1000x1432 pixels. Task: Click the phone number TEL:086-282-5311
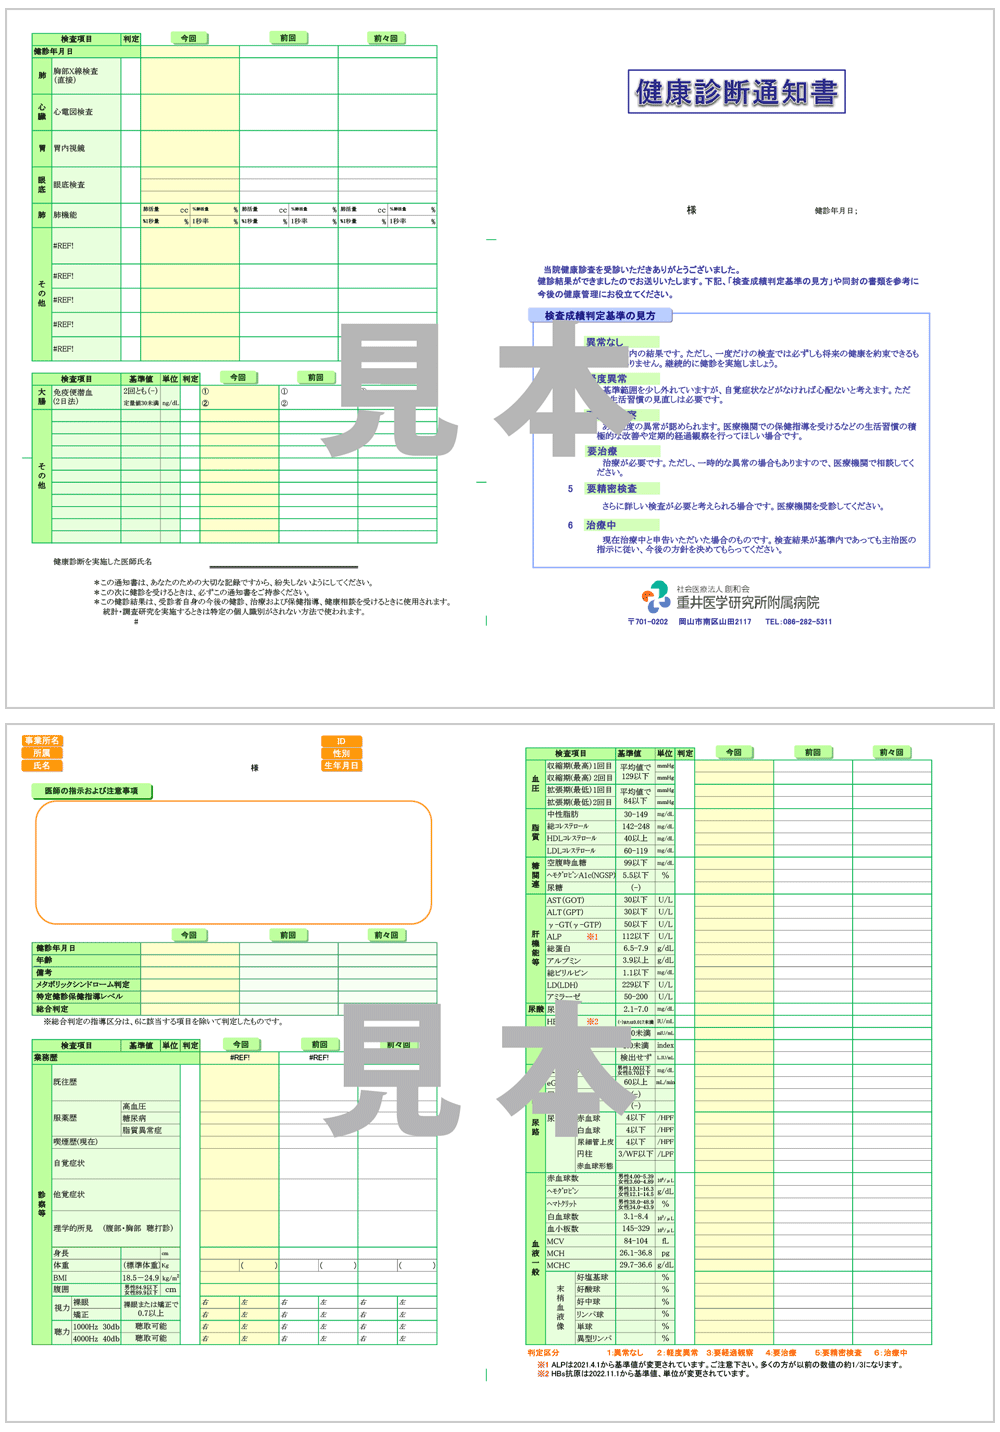click(799, 622)
